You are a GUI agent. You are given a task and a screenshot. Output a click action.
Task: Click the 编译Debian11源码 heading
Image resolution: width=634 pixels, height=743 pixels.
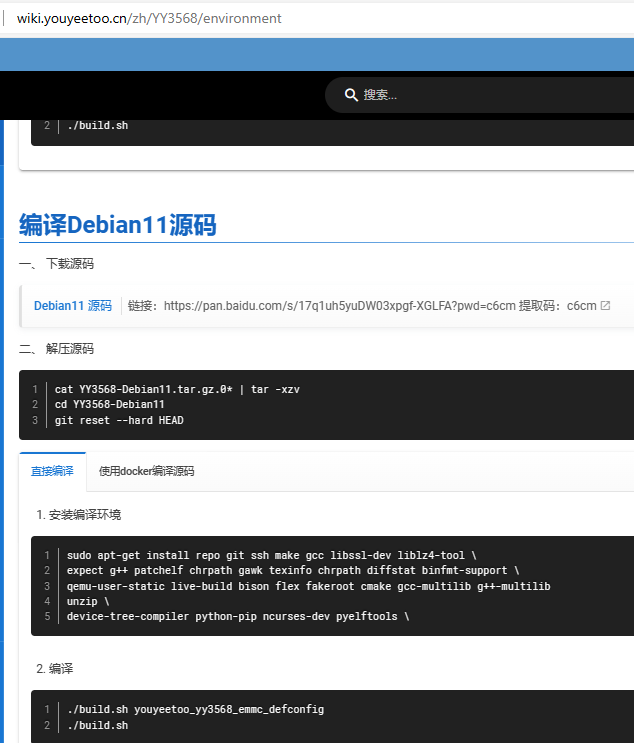[x=118, y=225]
